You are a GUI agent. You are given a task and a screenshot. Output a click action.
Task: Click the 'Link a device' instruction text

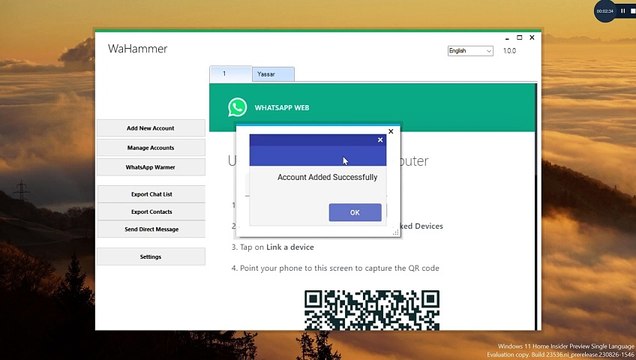coord(290,247)
